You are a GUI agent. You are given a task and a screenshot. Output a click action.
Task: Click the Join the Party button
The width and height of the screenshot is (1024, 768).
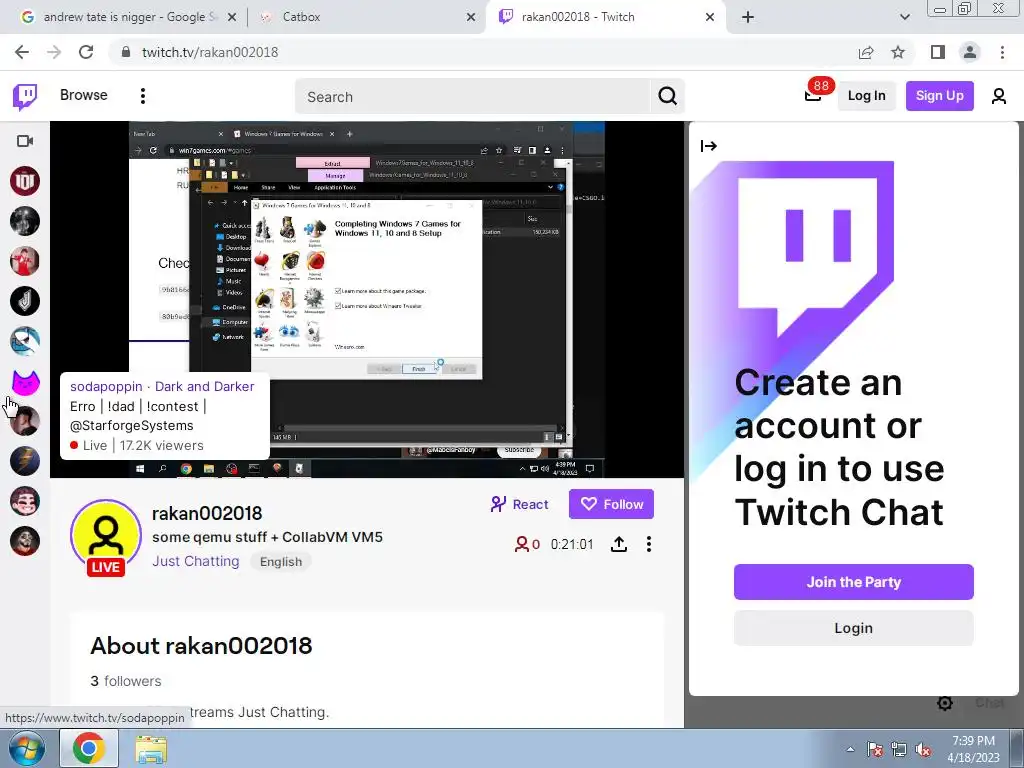pyautogui.click(x=854, y=582)
